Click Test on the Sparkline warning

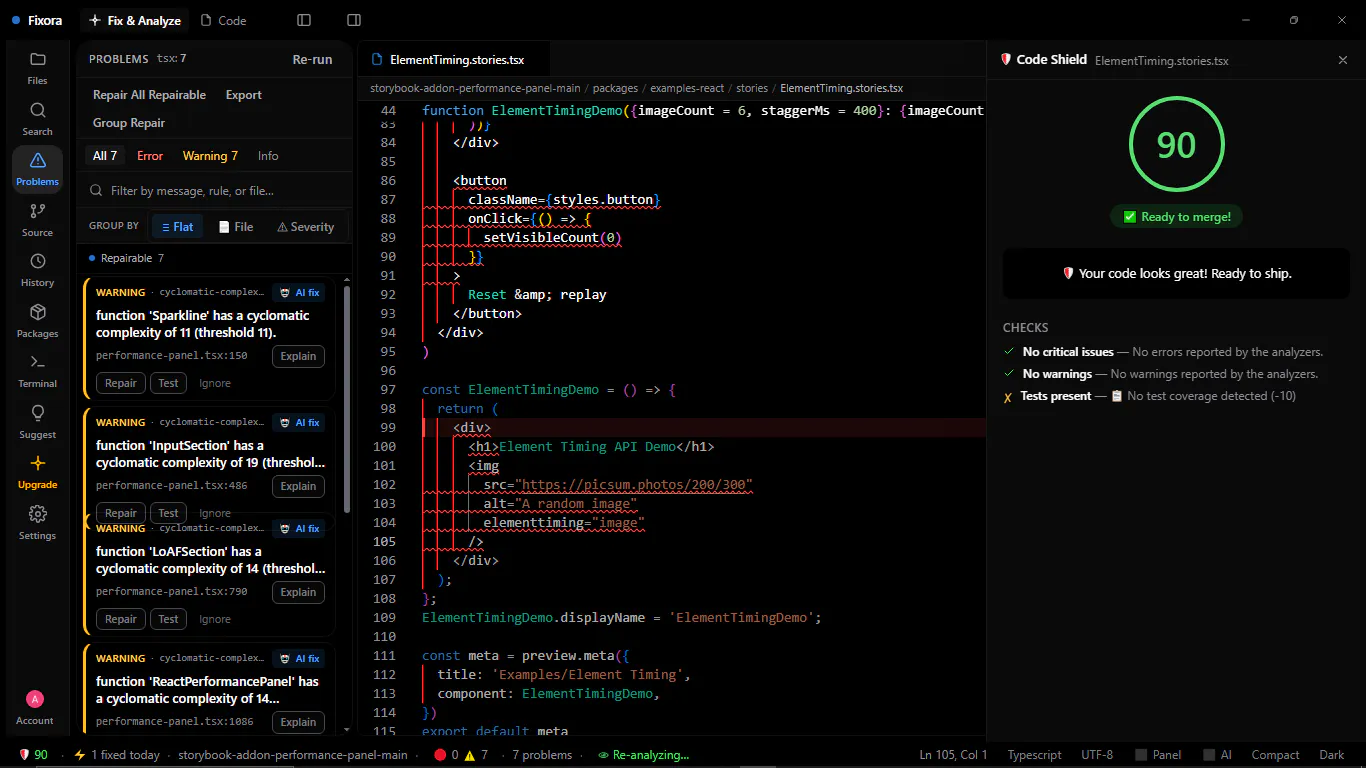(168, 383)
